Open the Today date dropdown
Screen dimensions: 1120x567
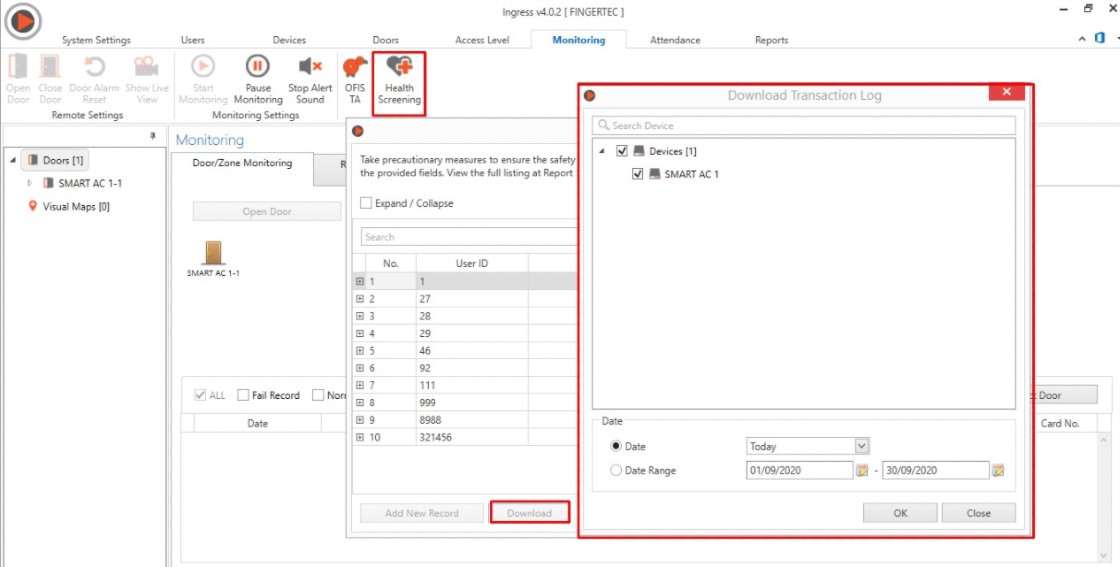861,446
